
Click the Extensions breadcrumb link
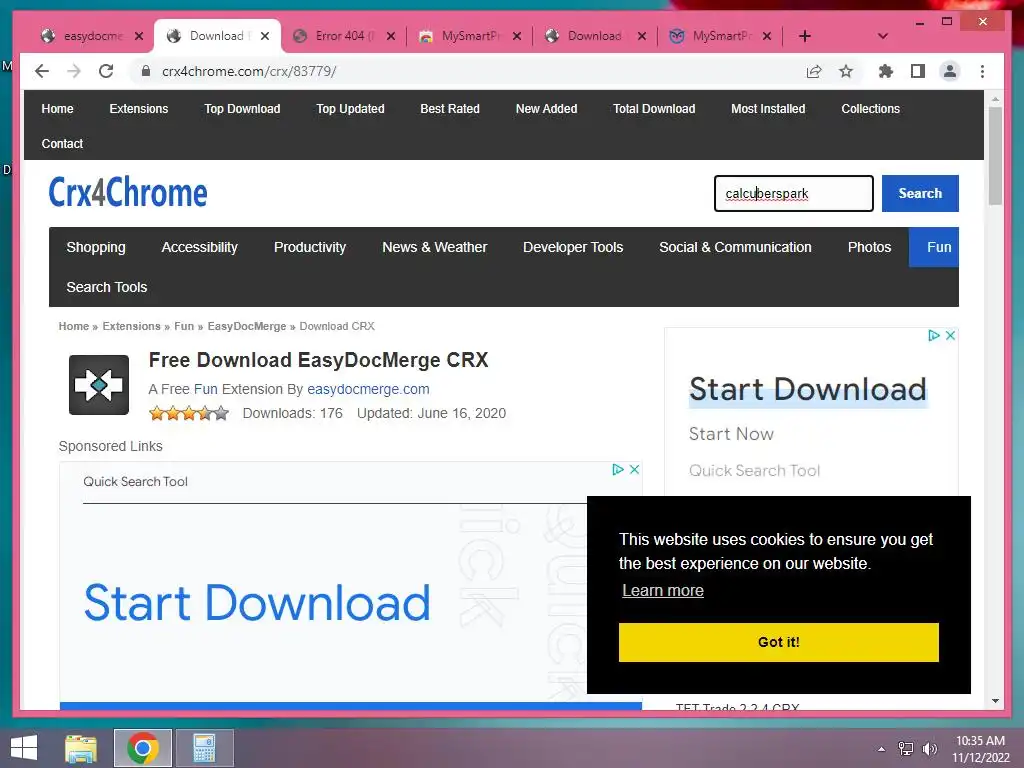pyautogui.click(x=131, y=326)
